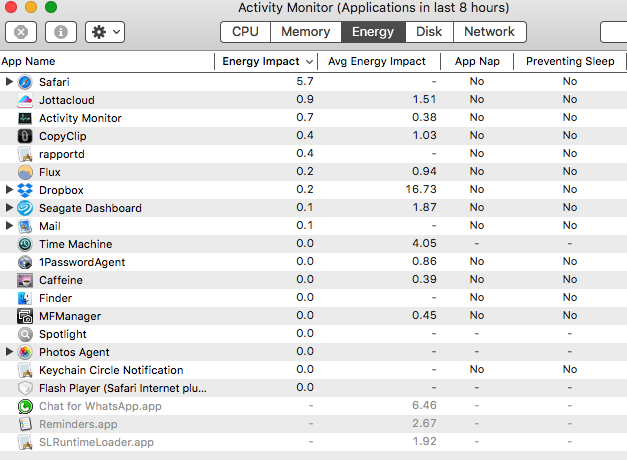Viewport: 627px width, 460px height.
Task: Expand the Seagate Dashboard row
Action: click(x=9, y=208)
